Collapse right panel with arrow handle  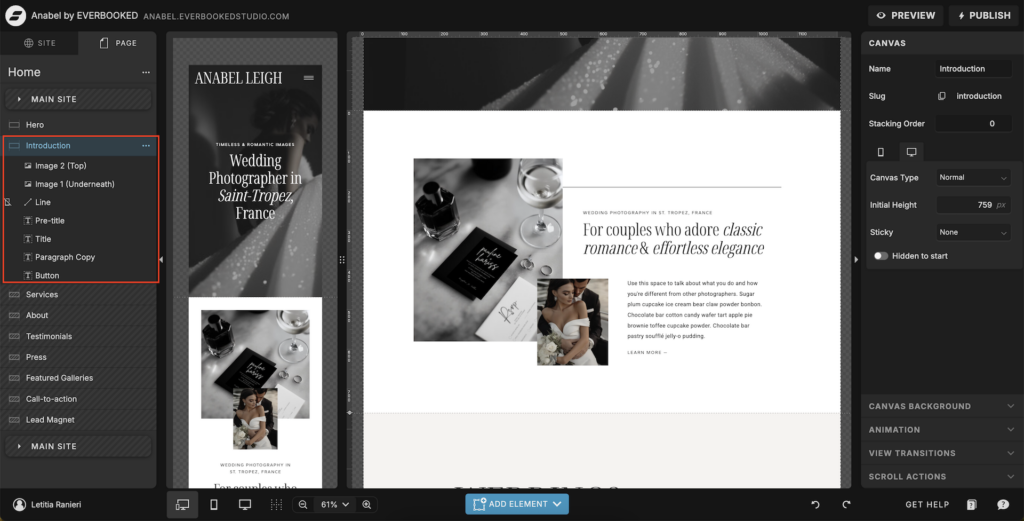point(856,260)
